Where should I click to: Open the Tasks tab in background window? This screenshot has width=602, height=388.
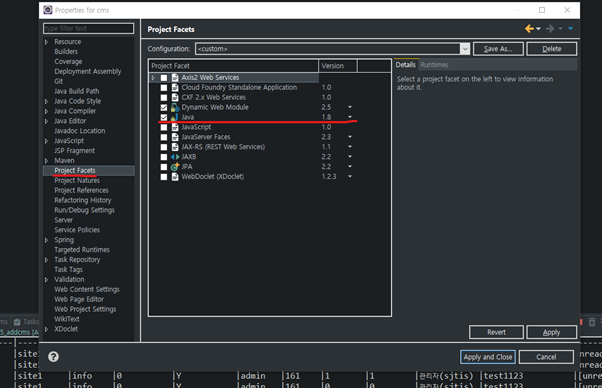26,322
